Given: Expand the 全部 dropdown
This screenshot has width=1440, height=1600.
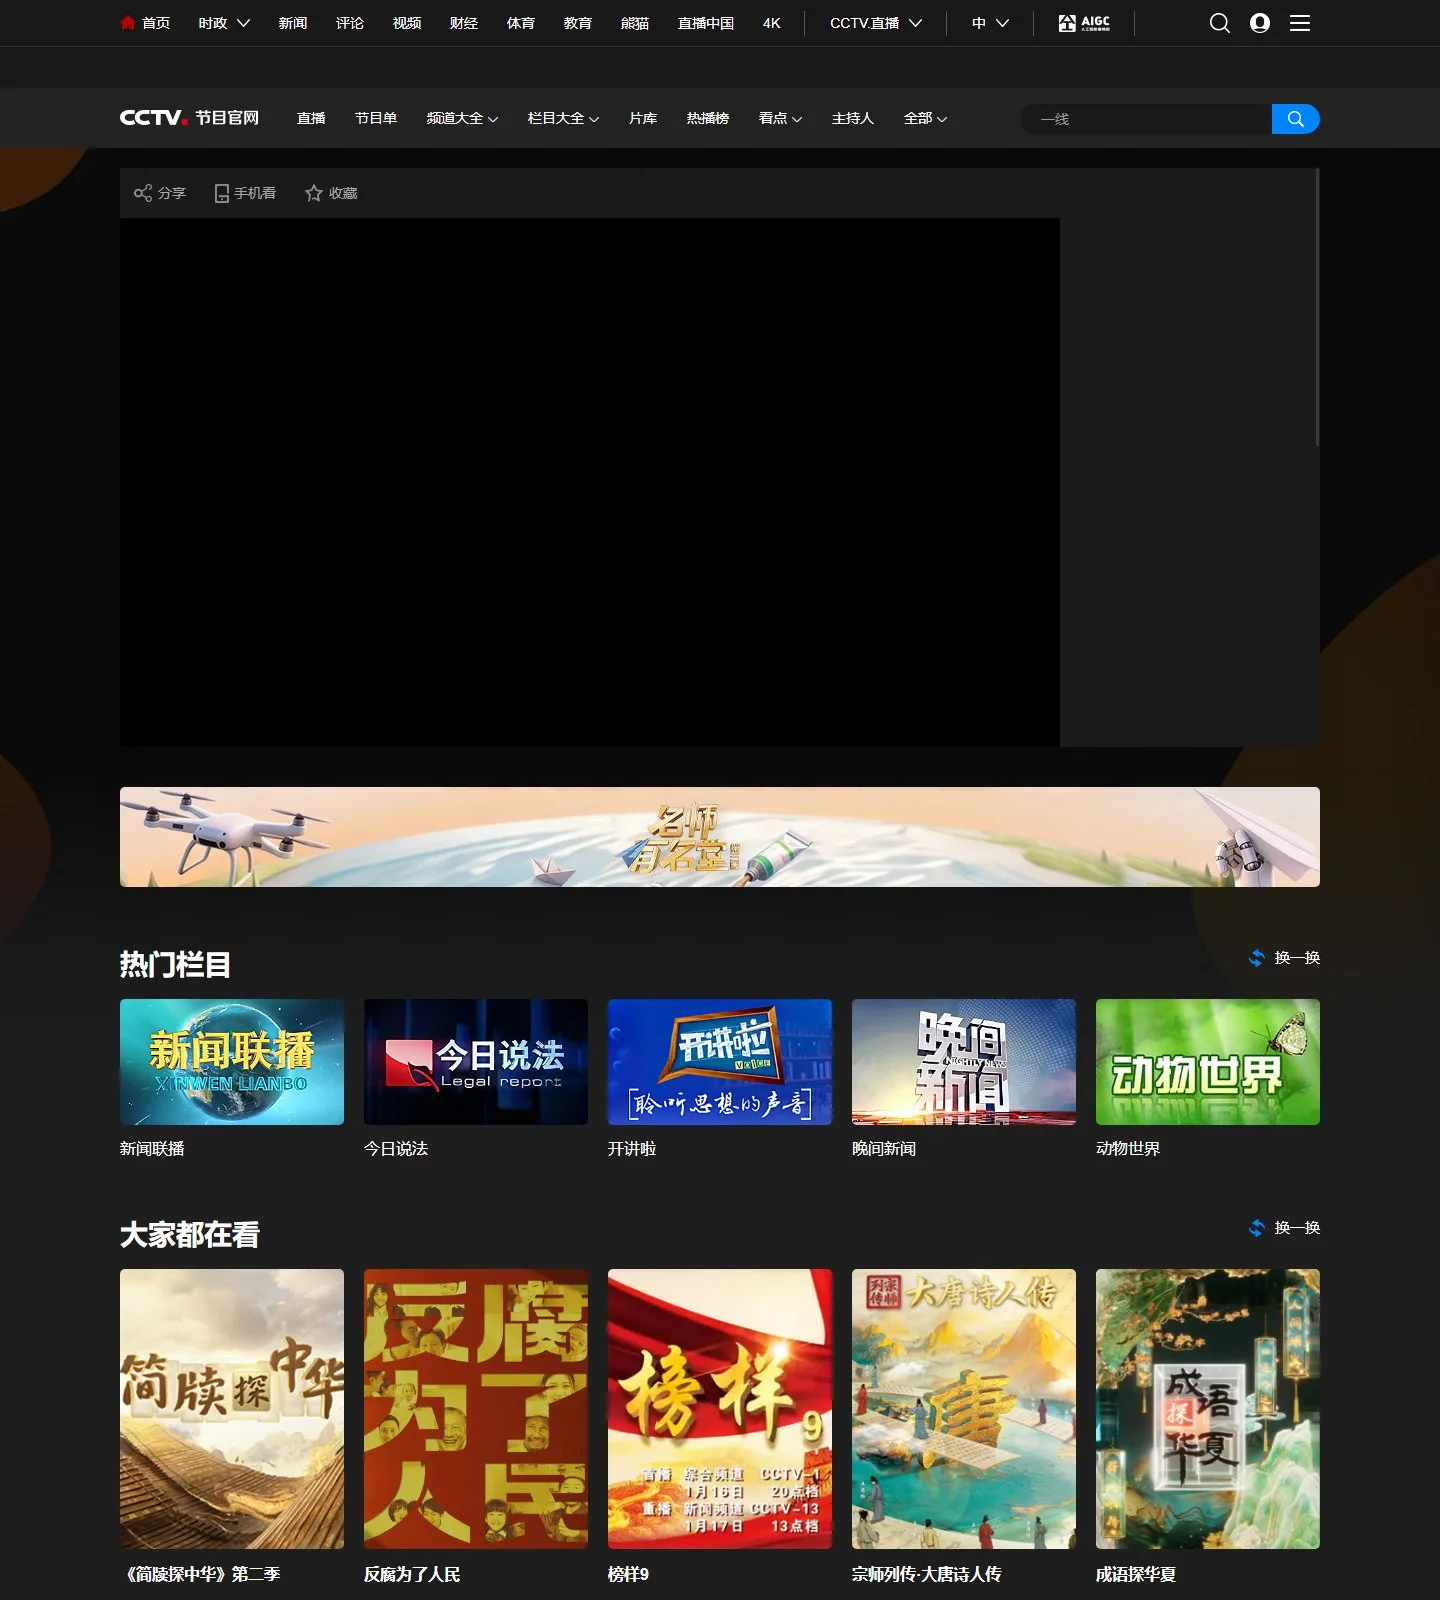Looking at the screenshot, I should (x=925, y=118).
